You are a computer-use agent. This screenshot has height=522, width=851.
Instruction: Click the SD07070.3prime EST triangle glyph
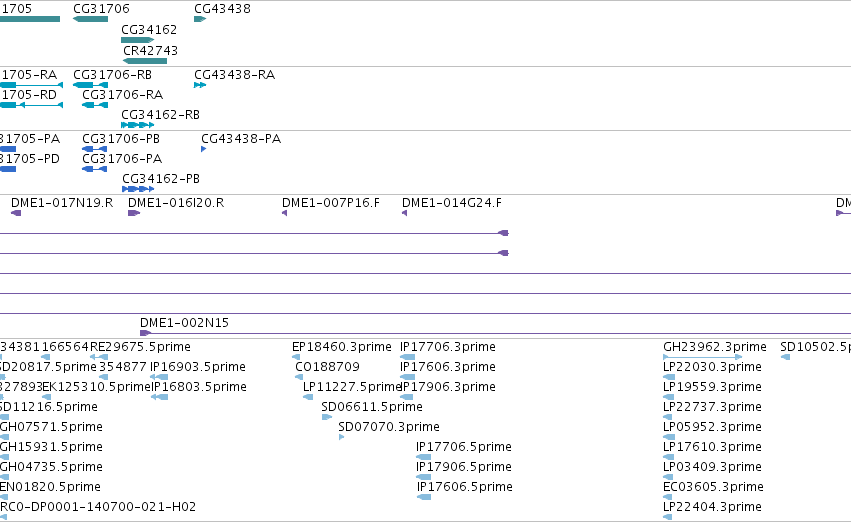341,437
